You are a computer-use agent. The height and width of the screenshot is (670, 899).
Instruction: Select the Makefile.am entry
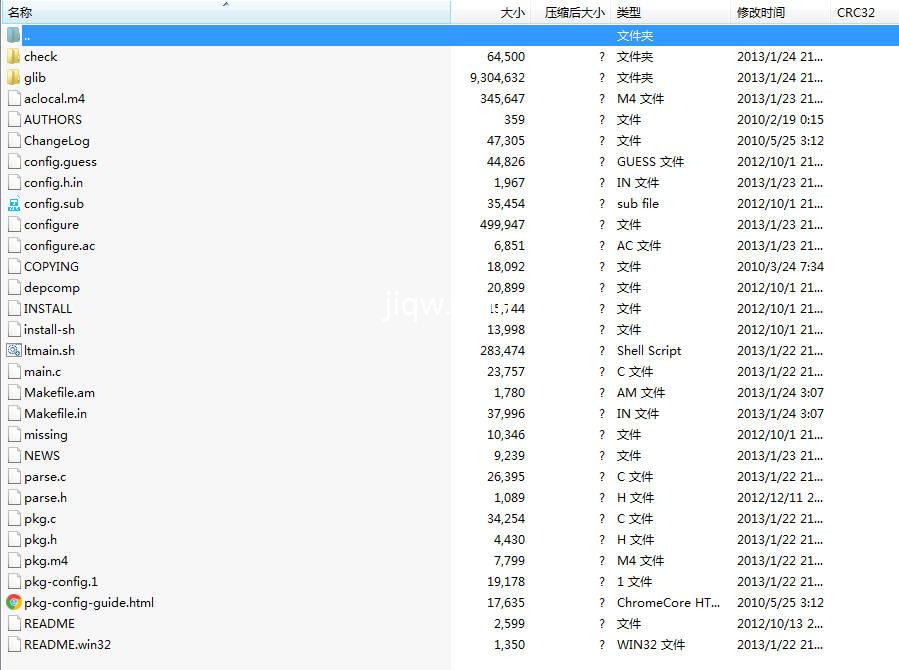[60, 392]
